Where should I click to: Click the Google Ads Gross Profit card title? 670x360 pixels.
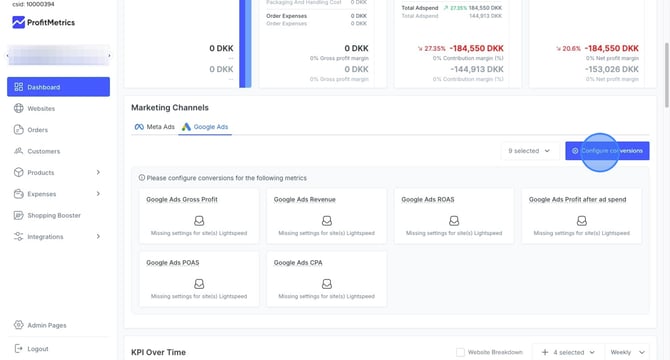point(182,199)
